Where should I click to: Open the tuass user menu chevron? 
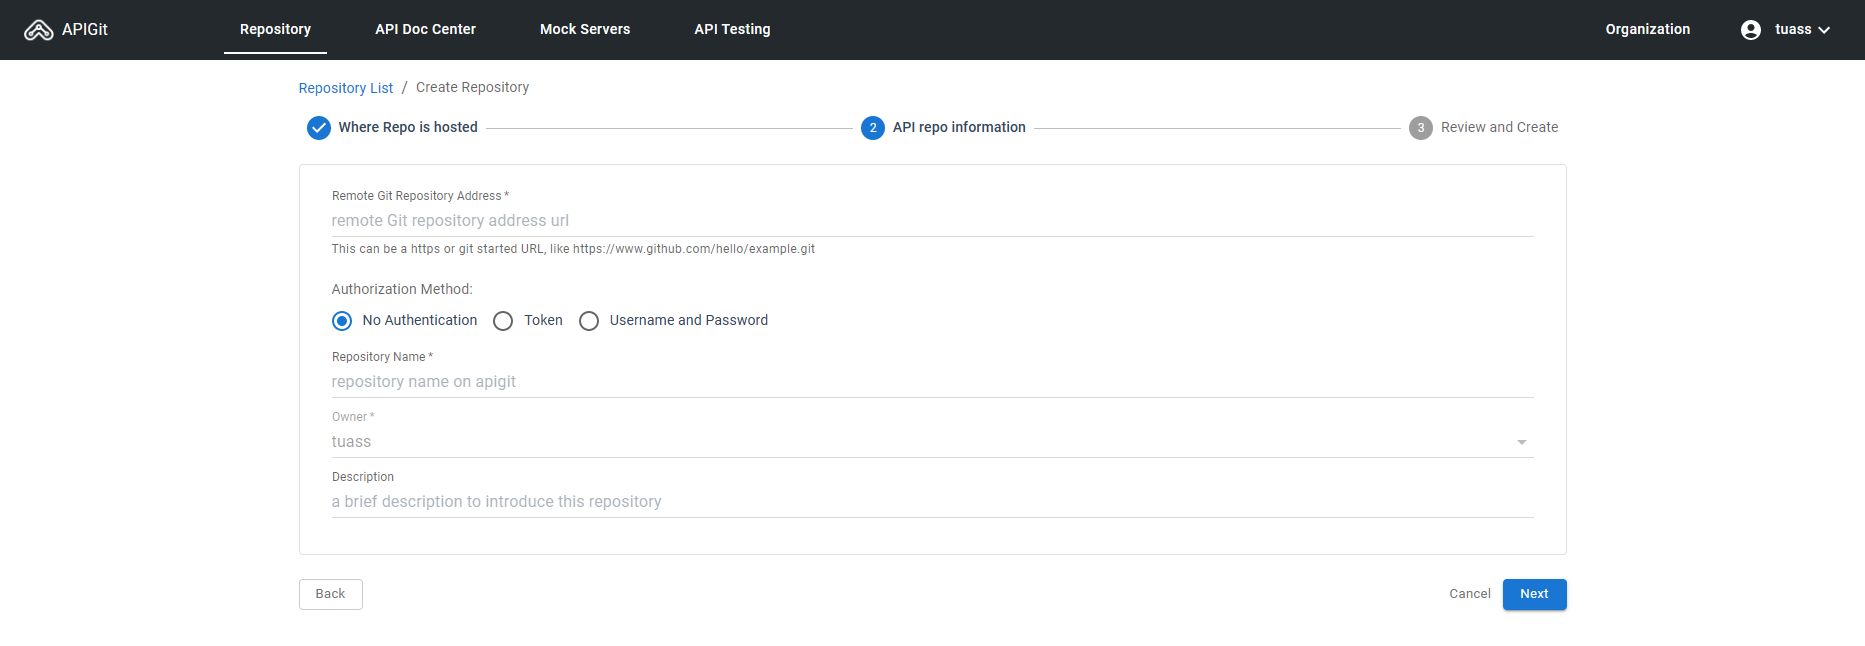click(x=1824, y=30)
